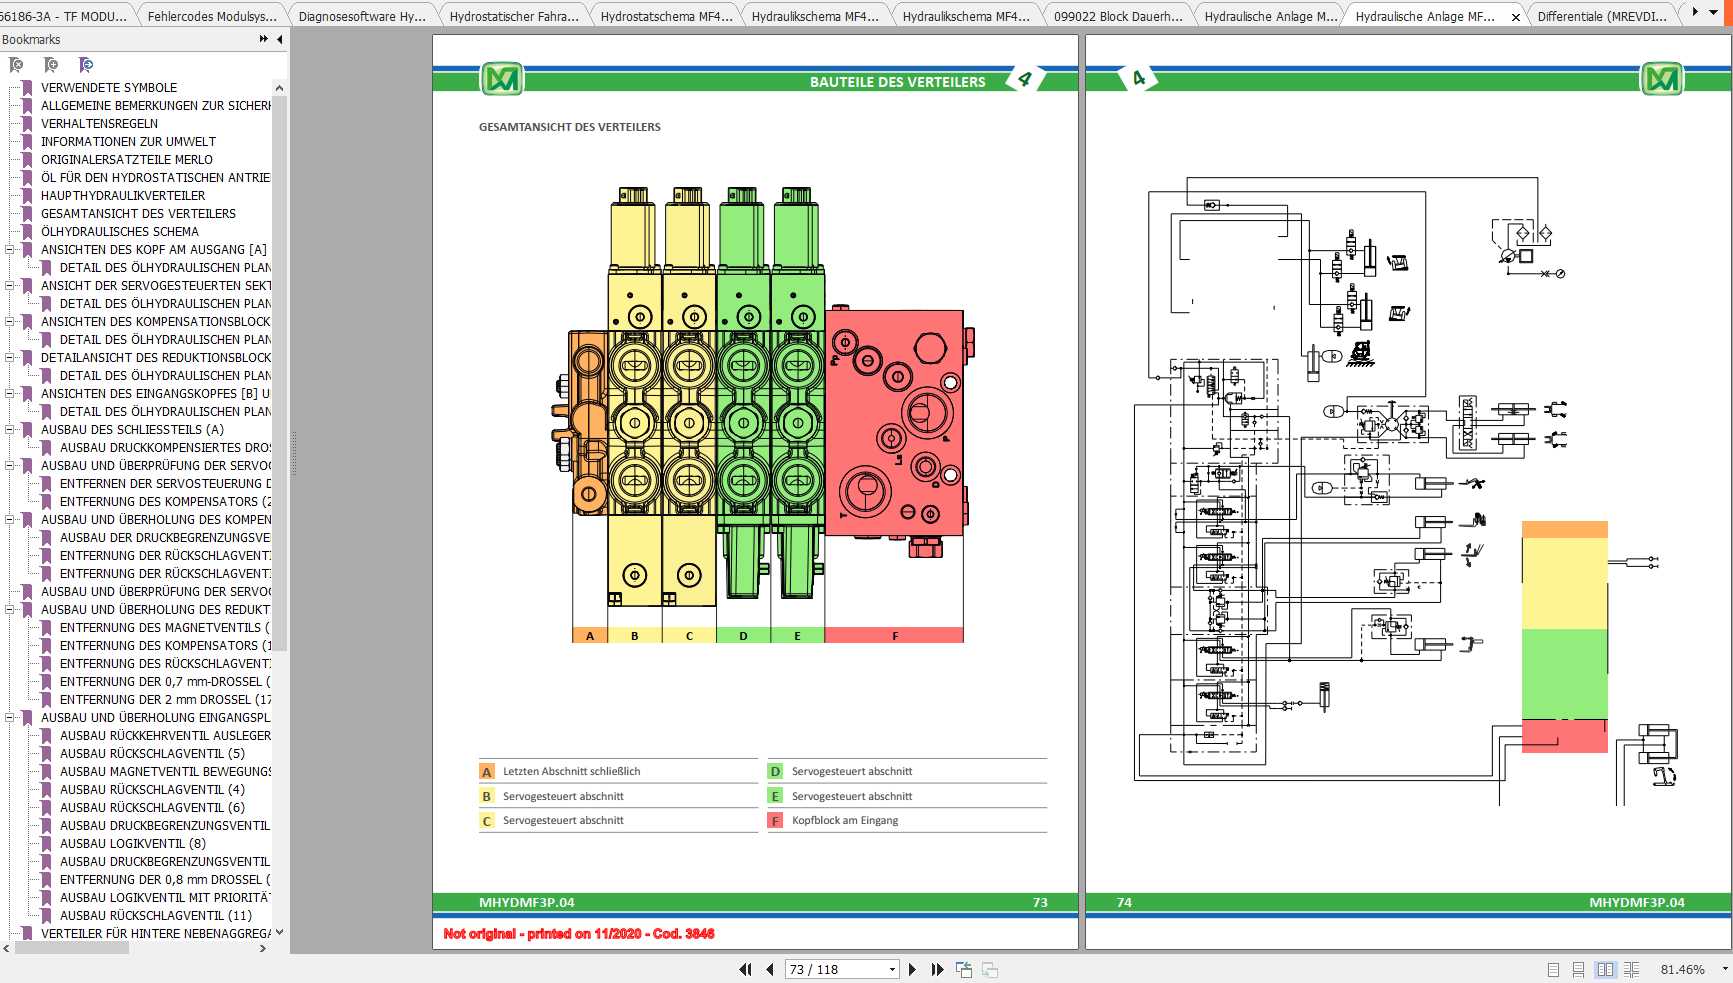Collapse the Bookmarks panel
This screenshot has height=983, width=1733.
[279, 39]
